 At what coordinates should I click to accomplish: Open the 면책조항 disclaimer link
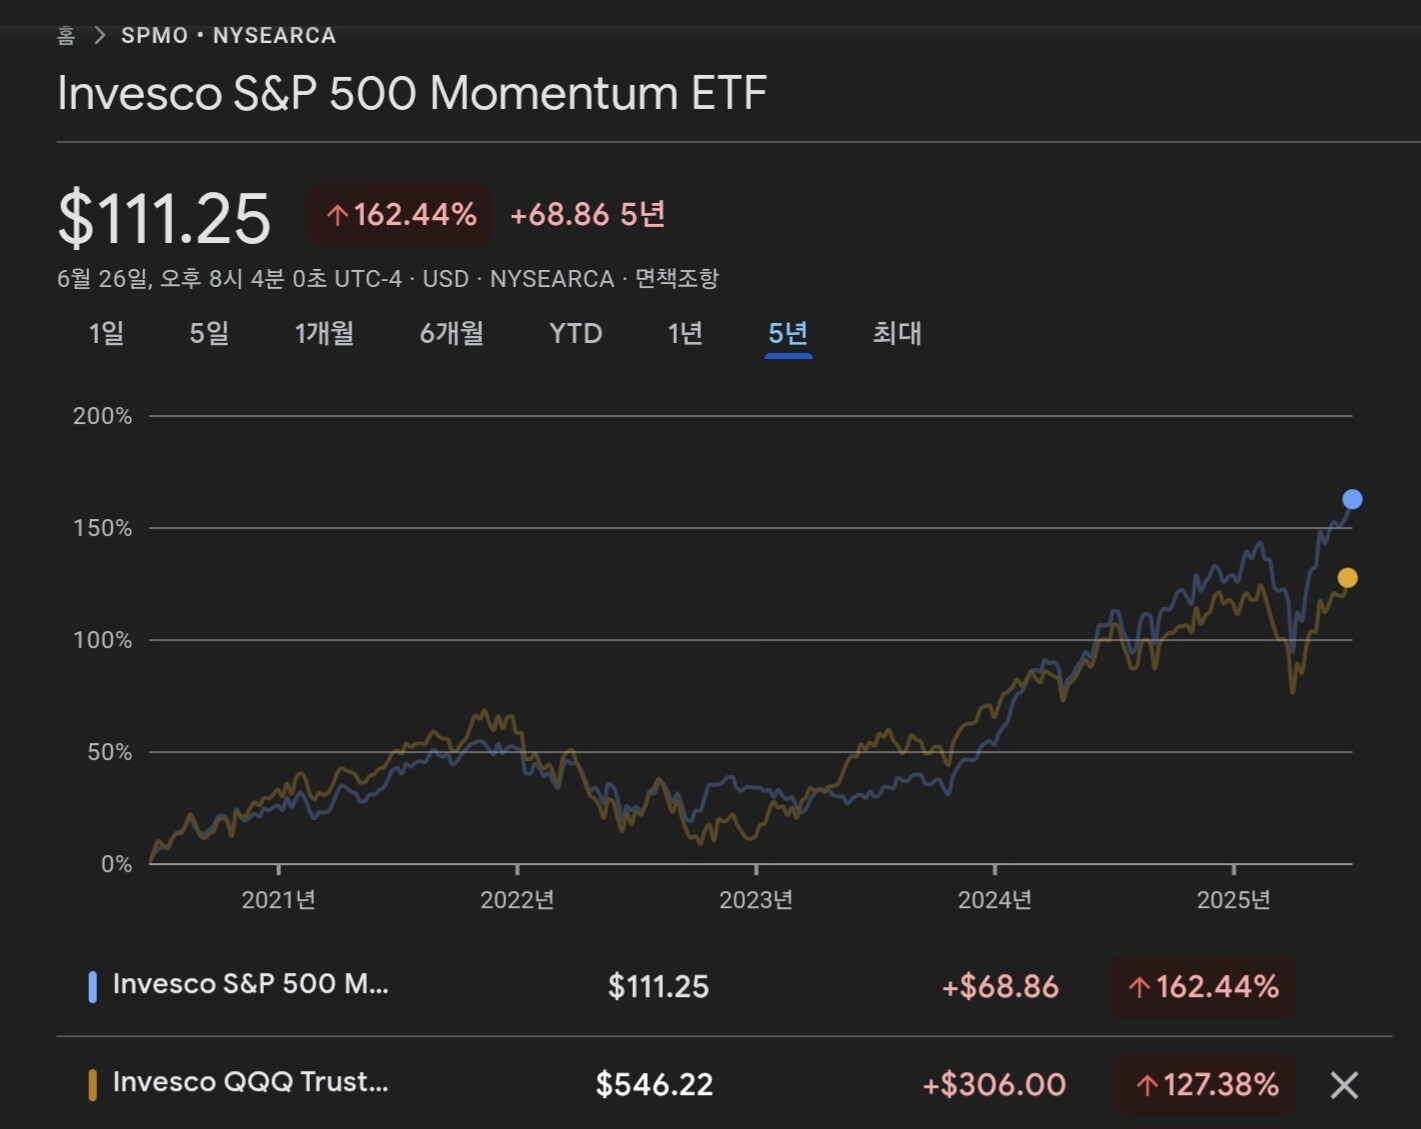click(677, 278)
